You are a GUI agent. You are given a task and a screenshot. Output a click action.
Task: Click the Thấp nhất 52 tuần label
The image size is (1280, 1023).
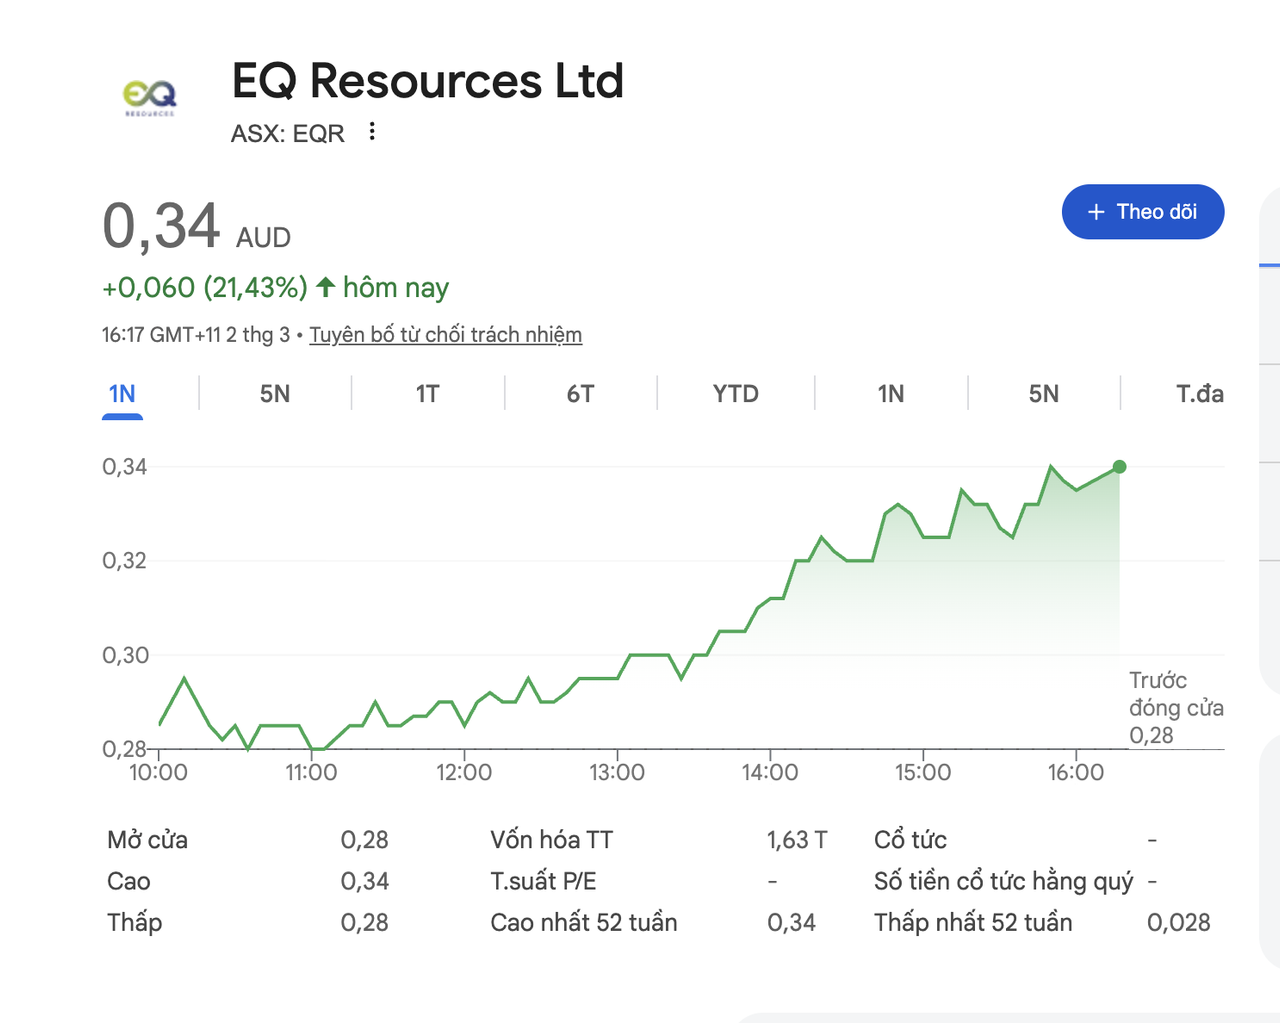click(973, 922)
